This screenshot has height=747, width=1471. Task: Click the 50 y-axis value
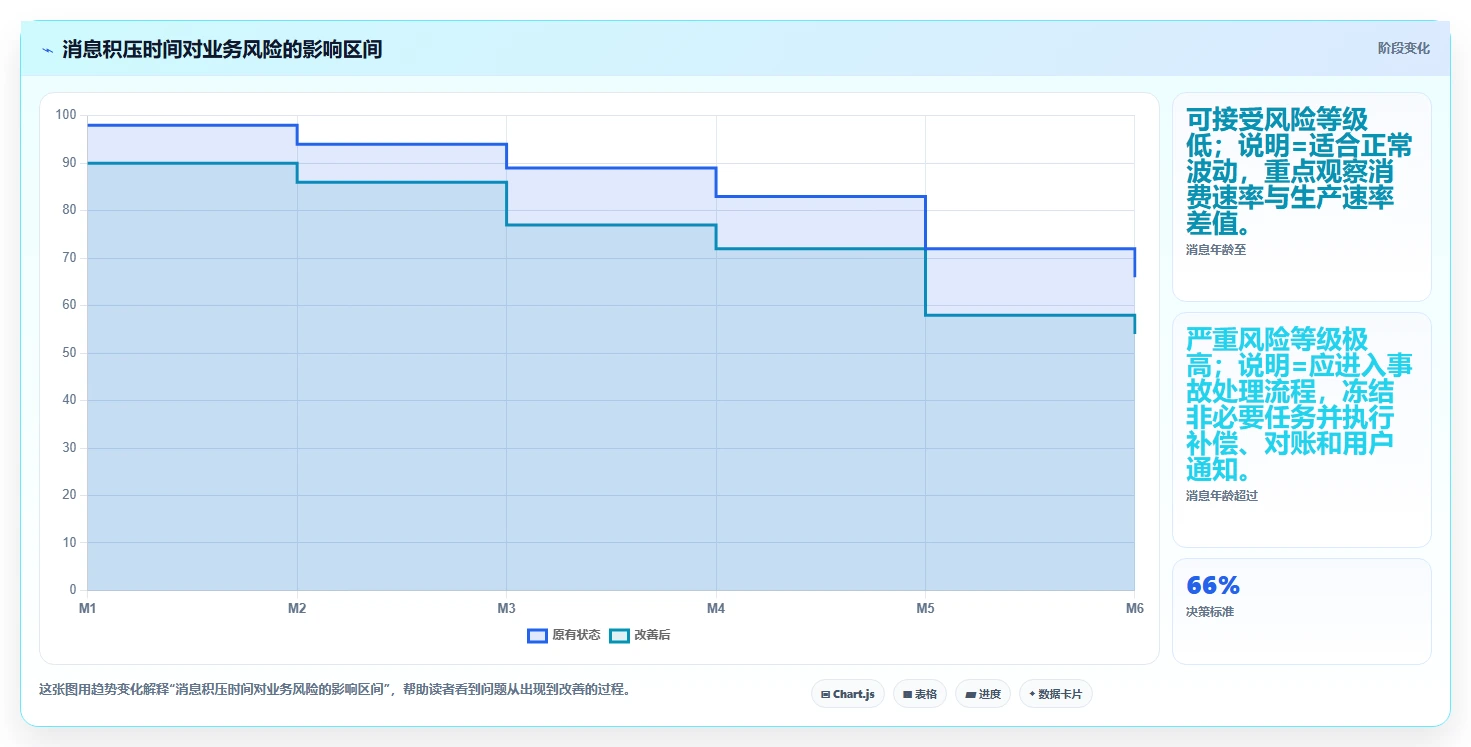tap(69, 353)
